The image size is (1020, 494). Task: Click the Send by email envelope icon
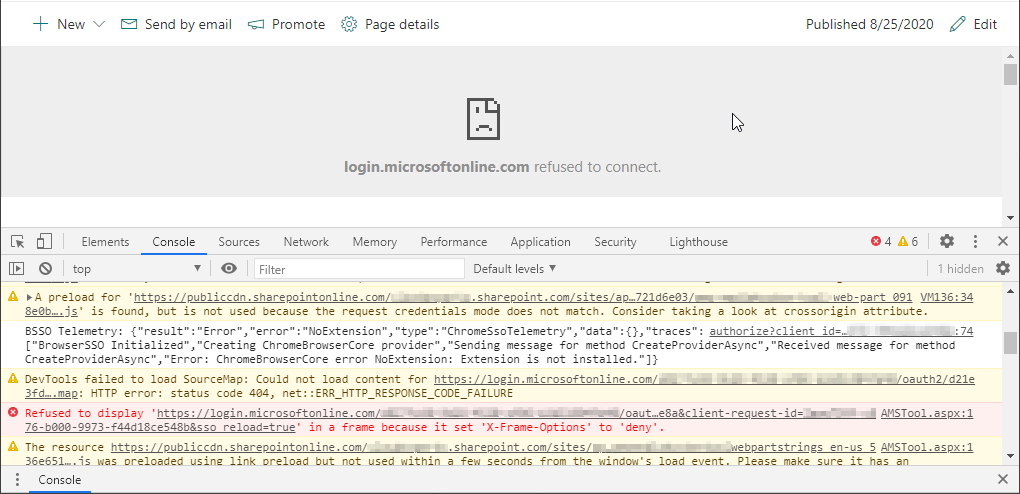129,25
